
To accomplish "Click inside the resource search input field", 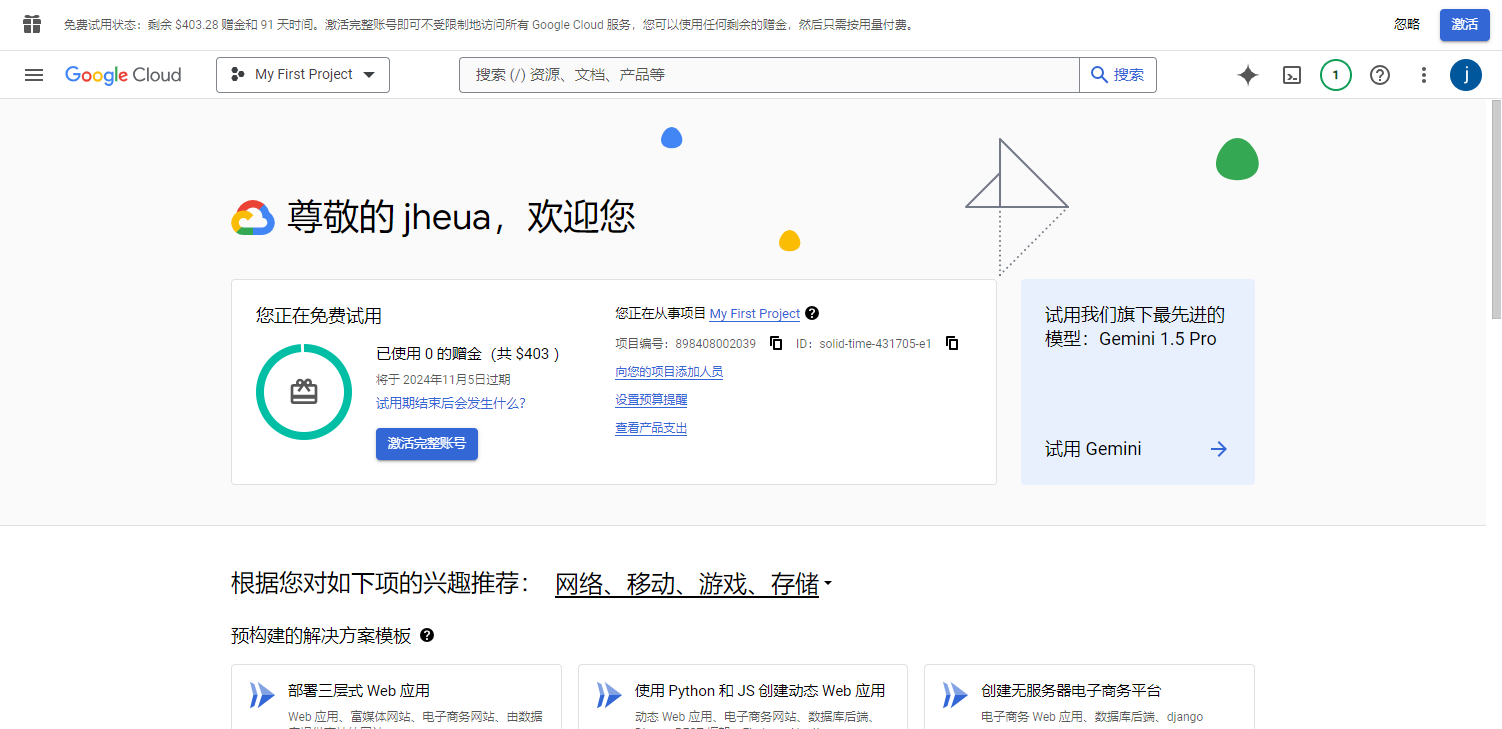I will [x=700, y=74].
